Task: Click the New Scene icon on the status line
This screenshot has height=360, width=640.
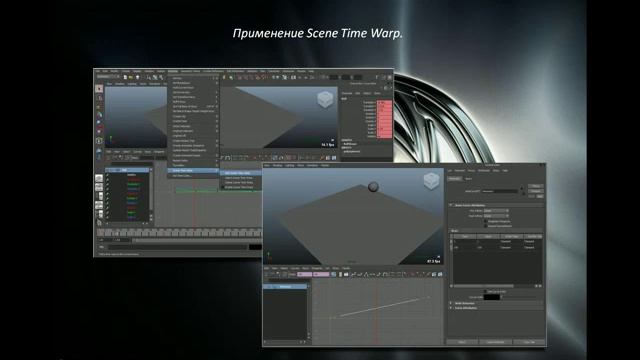Action: [x=125, y=78]
